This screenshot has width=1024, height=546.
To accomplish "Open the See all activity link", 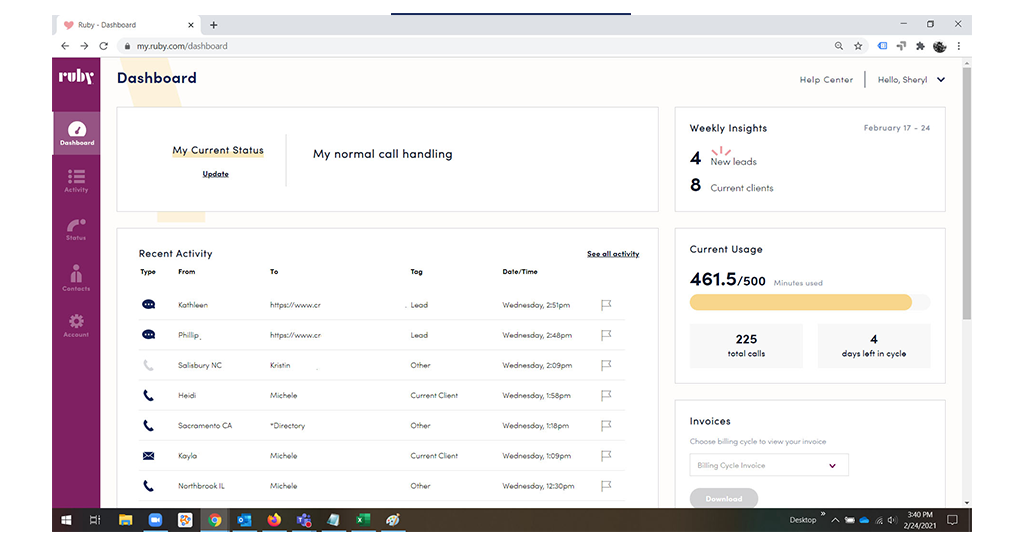I will point(612,254).
